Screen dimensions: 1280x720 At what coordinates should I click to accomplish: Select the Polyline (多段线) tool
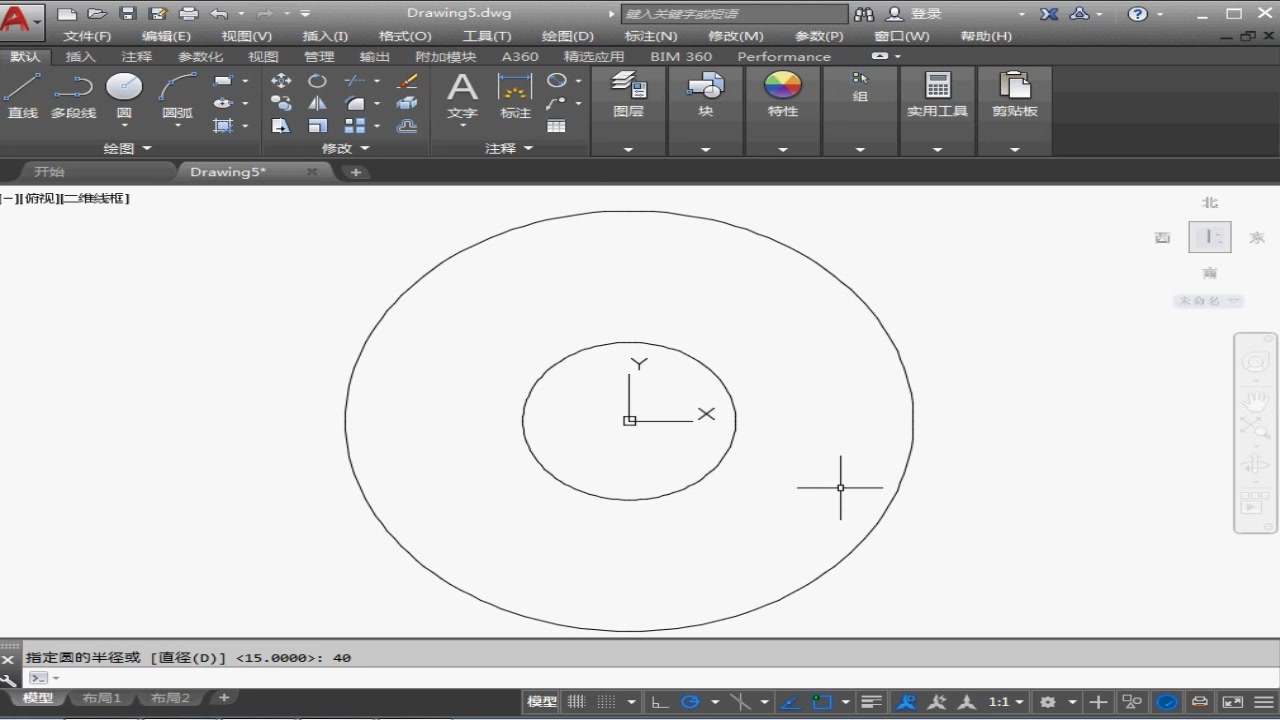(x=73, y=95)
